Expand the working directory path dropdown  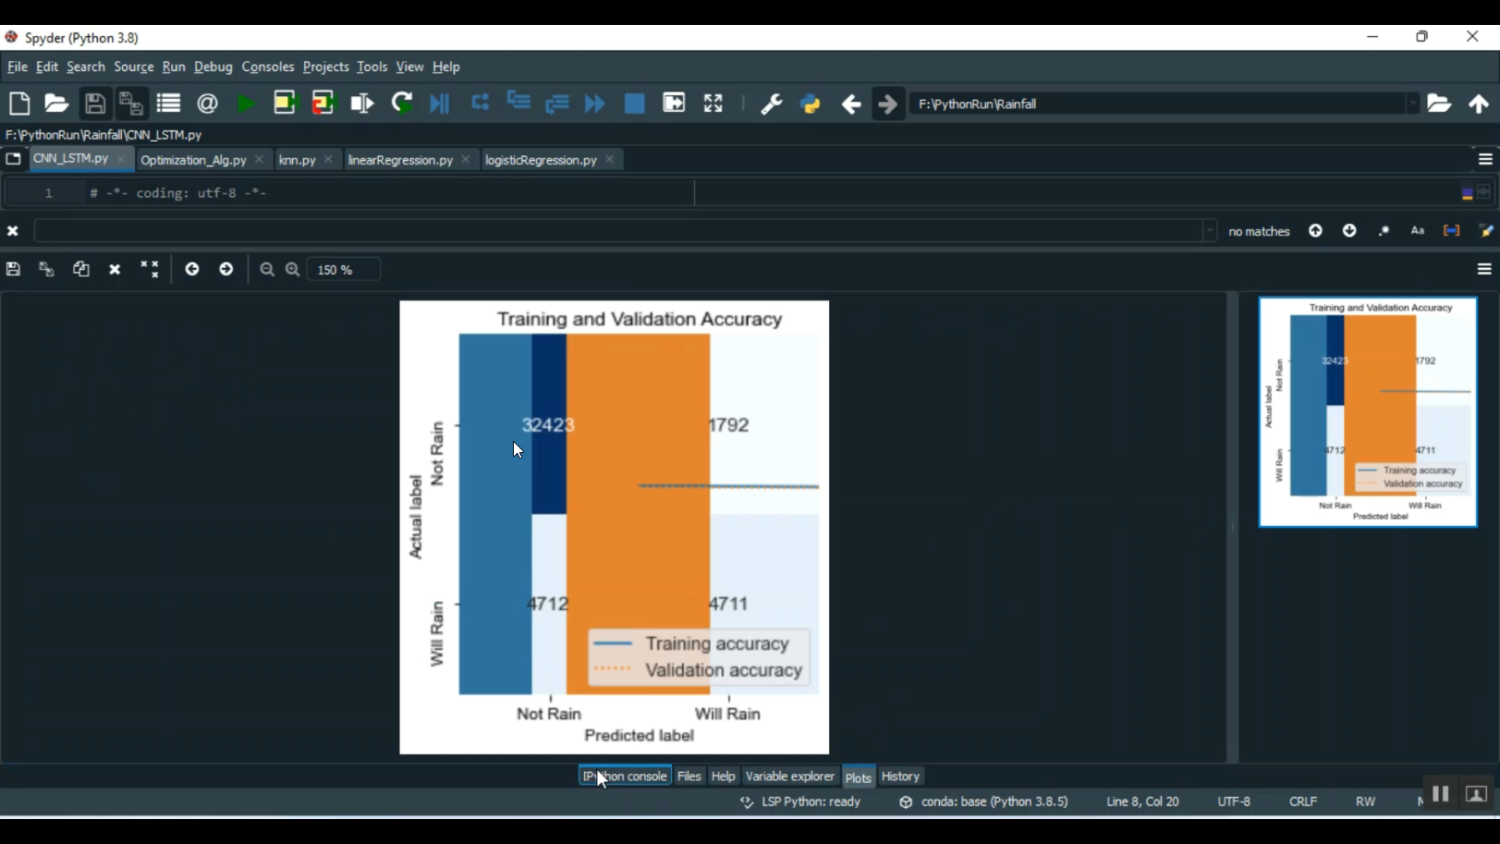1412,104
